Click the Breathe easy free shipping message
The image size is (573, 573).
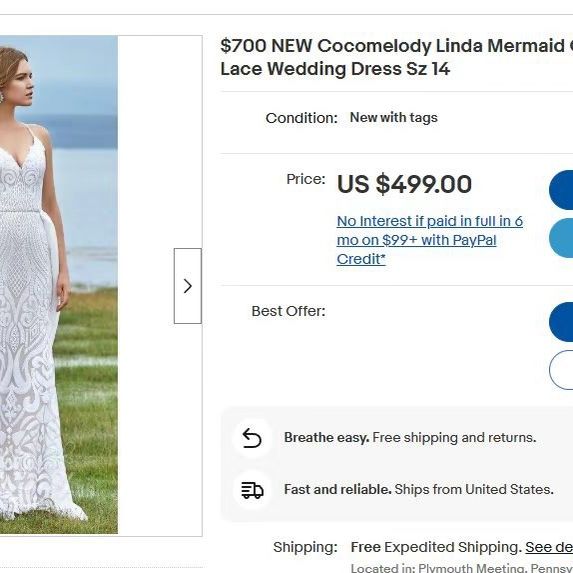410,437
